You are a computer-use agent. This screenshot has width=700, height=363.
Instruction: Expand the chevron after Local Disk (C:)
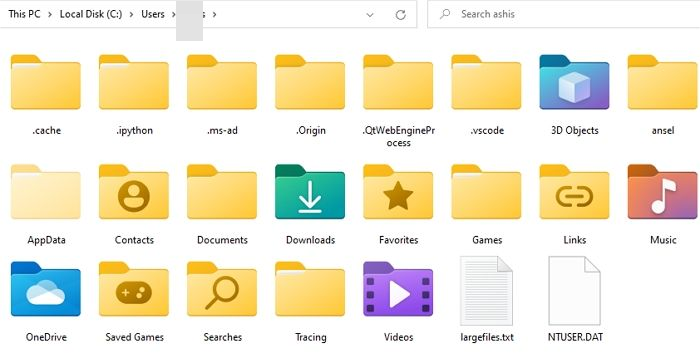tap(131, 14)
